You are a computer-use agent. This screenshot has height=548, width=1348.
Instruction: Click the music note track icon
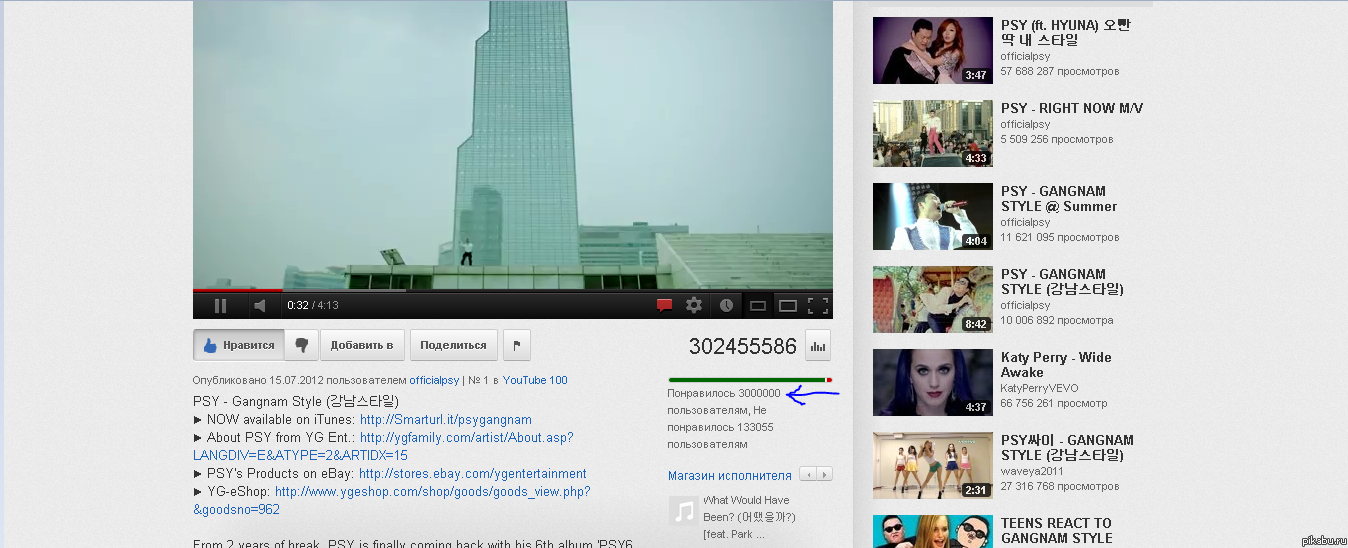pyautogui.click(x=683, y=511)
